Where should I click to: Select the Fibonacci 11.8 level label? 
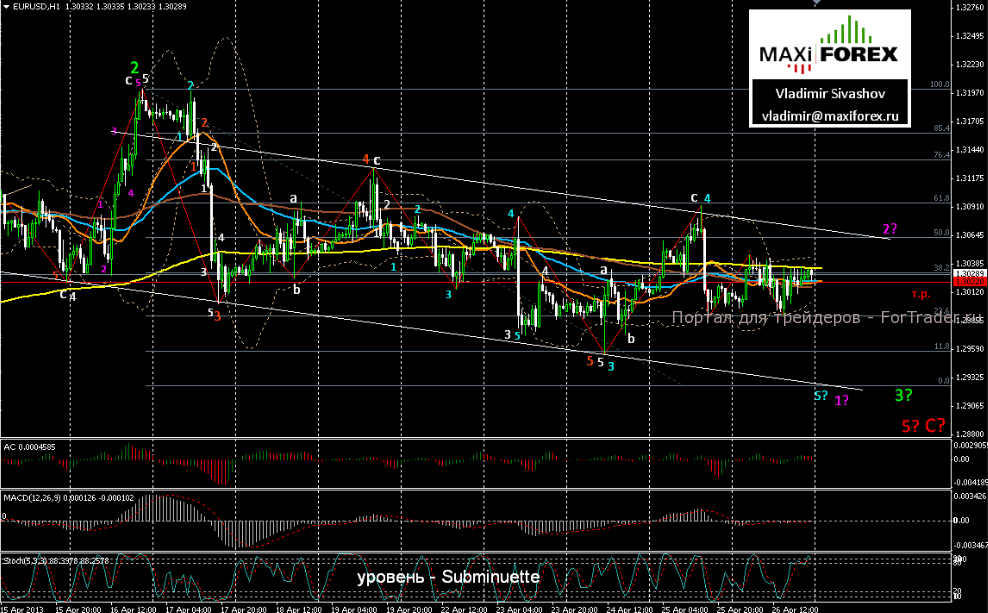(942, 347)
